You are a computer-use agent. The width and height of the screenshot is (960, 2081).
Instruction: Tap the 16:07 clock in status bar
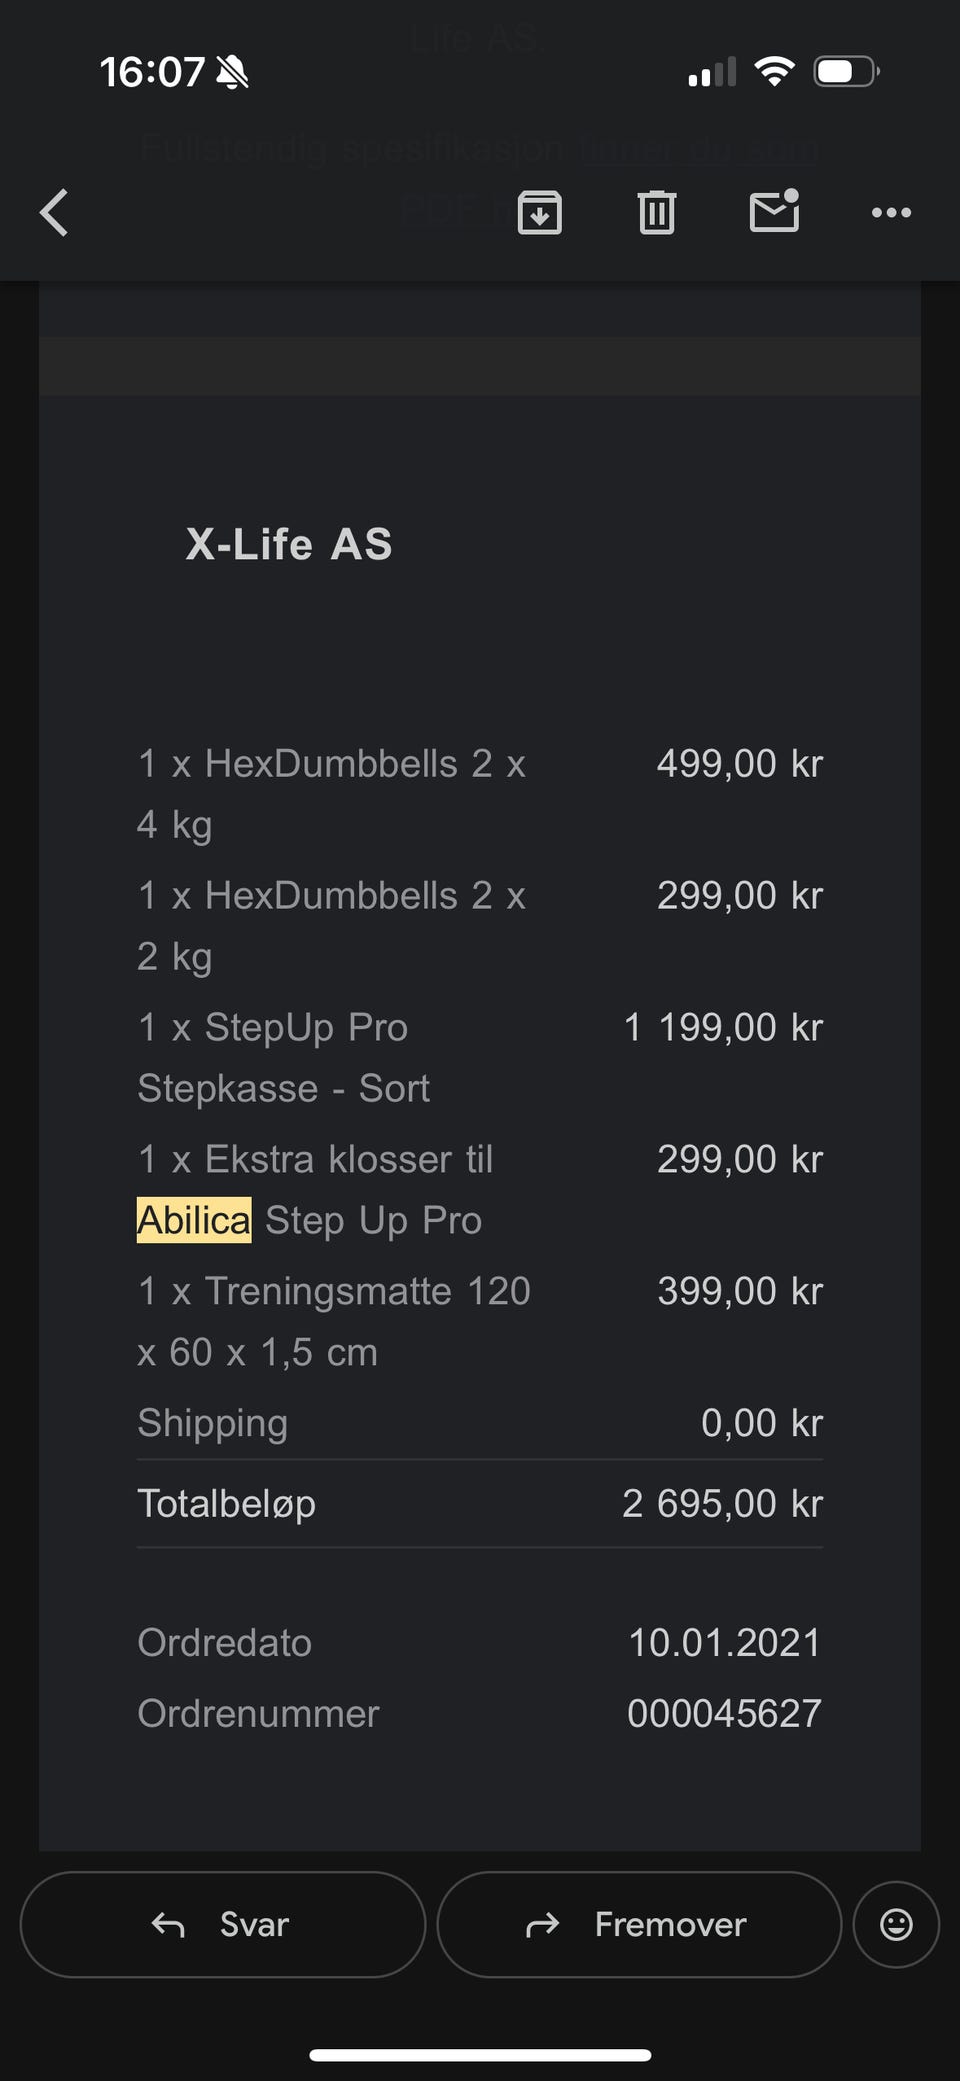click(x=152, y=72)
